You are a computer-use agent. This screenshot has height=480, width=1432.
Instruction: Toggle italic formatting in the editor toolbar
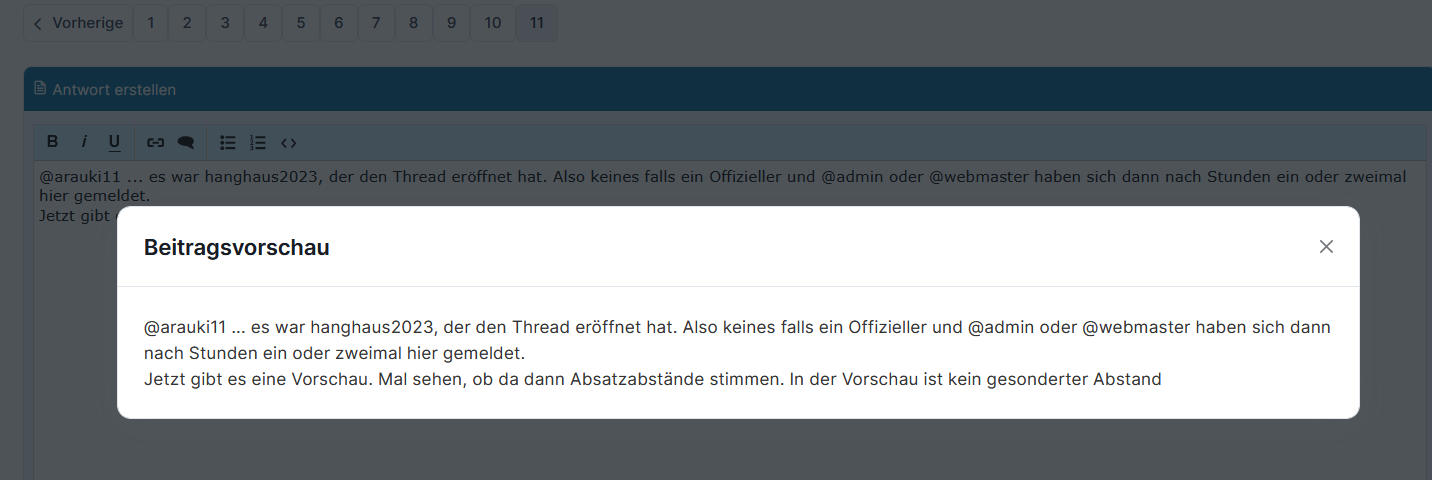[84, 142]
